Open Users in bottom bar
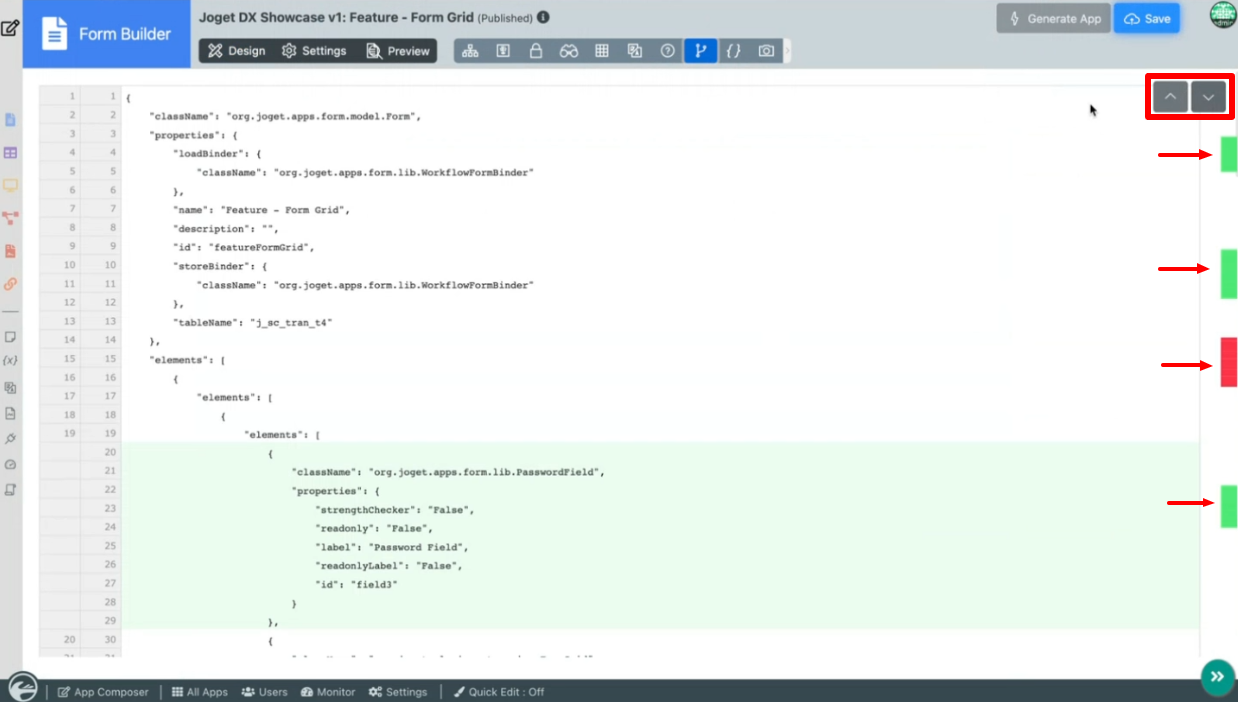Image resolution: width=1238 pixels, height=702 pixels. point(265,692)
